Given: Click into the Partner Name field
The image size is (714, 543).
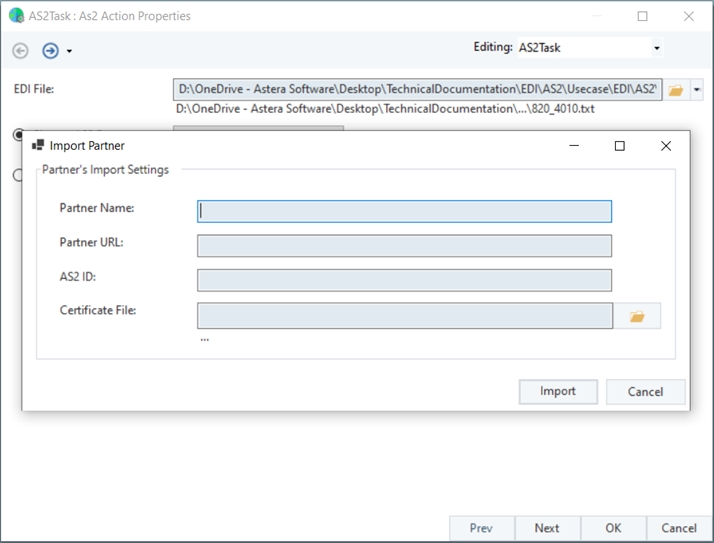Looking at the screenshot, I should tap(404, 211).
